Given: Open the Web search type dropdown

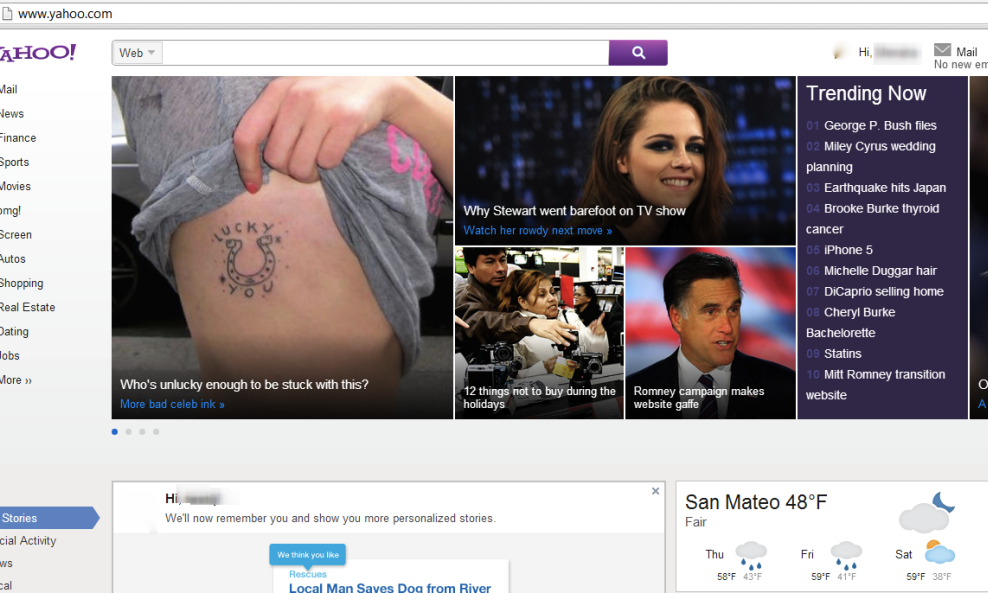Looking at the screenshot, I should click(137, 53).
